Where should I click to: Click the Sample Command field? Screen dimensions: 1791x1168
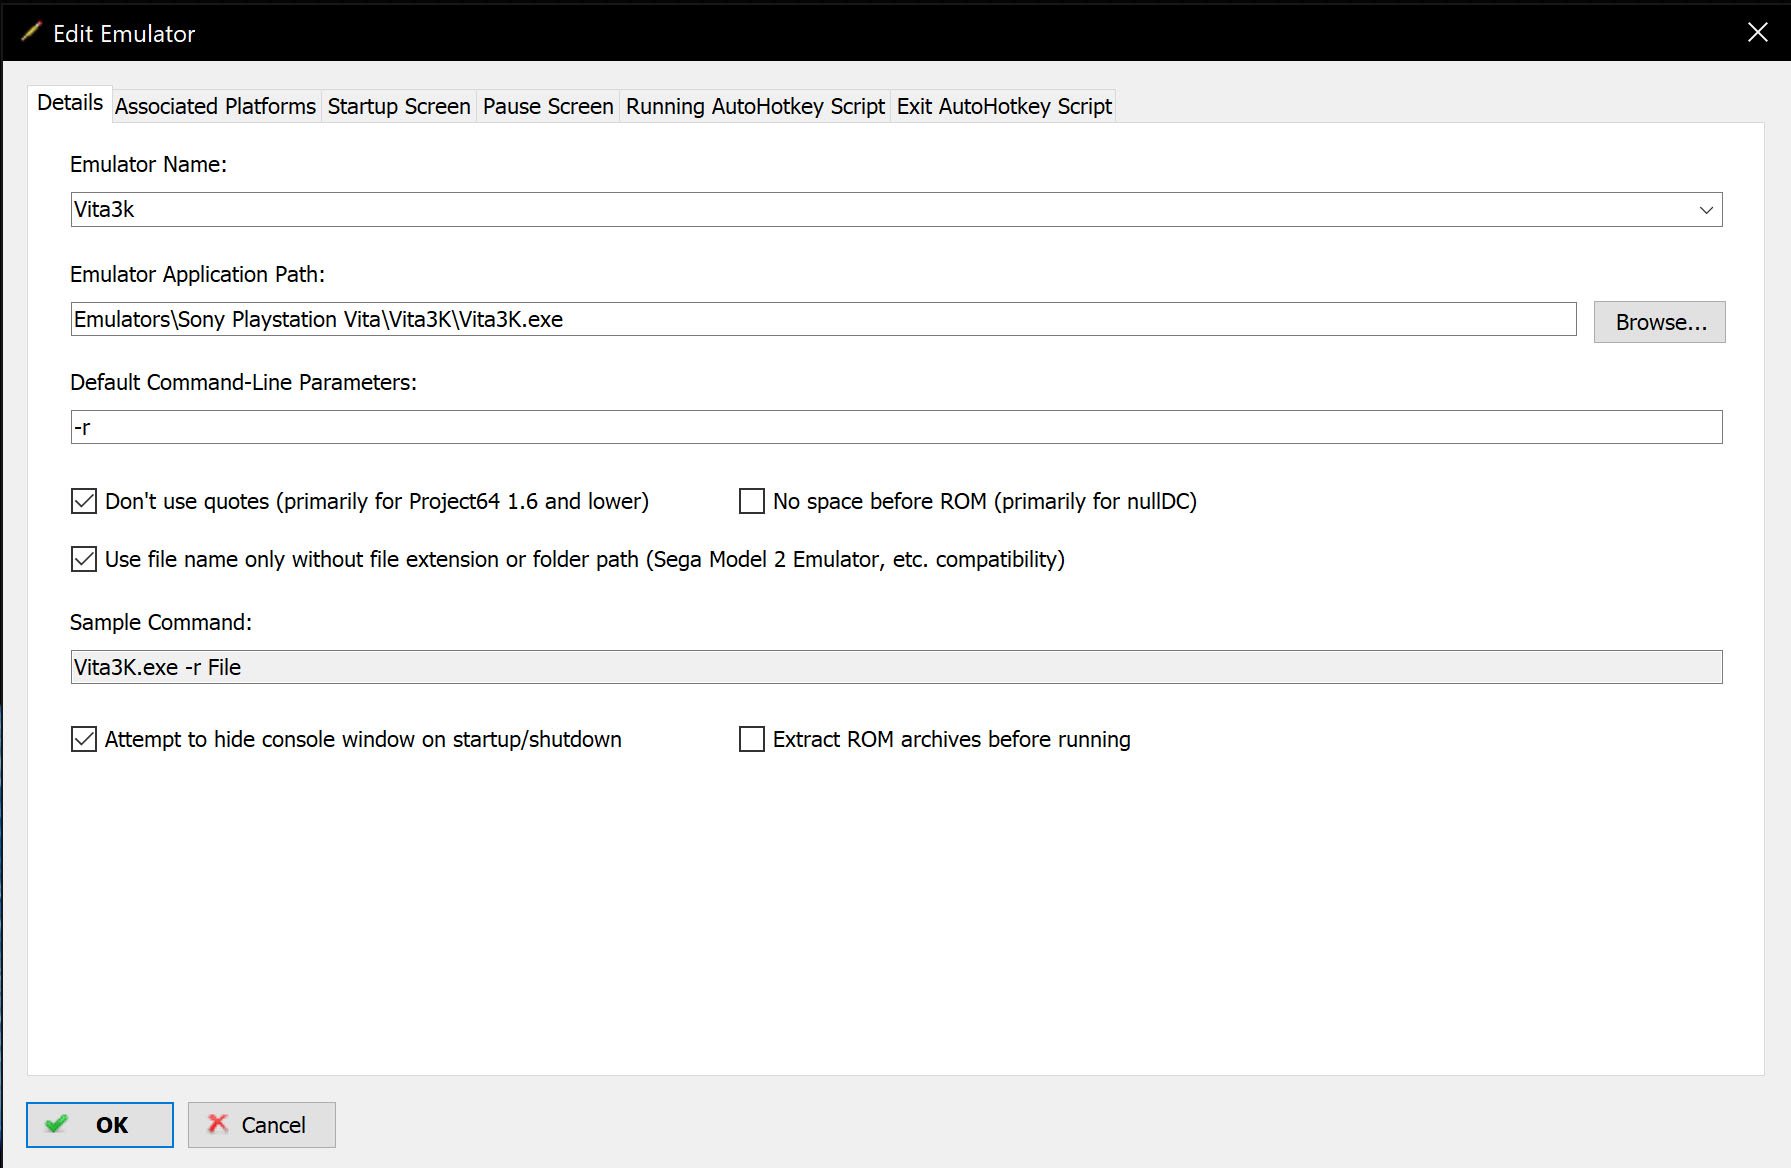tap(896, 667)
